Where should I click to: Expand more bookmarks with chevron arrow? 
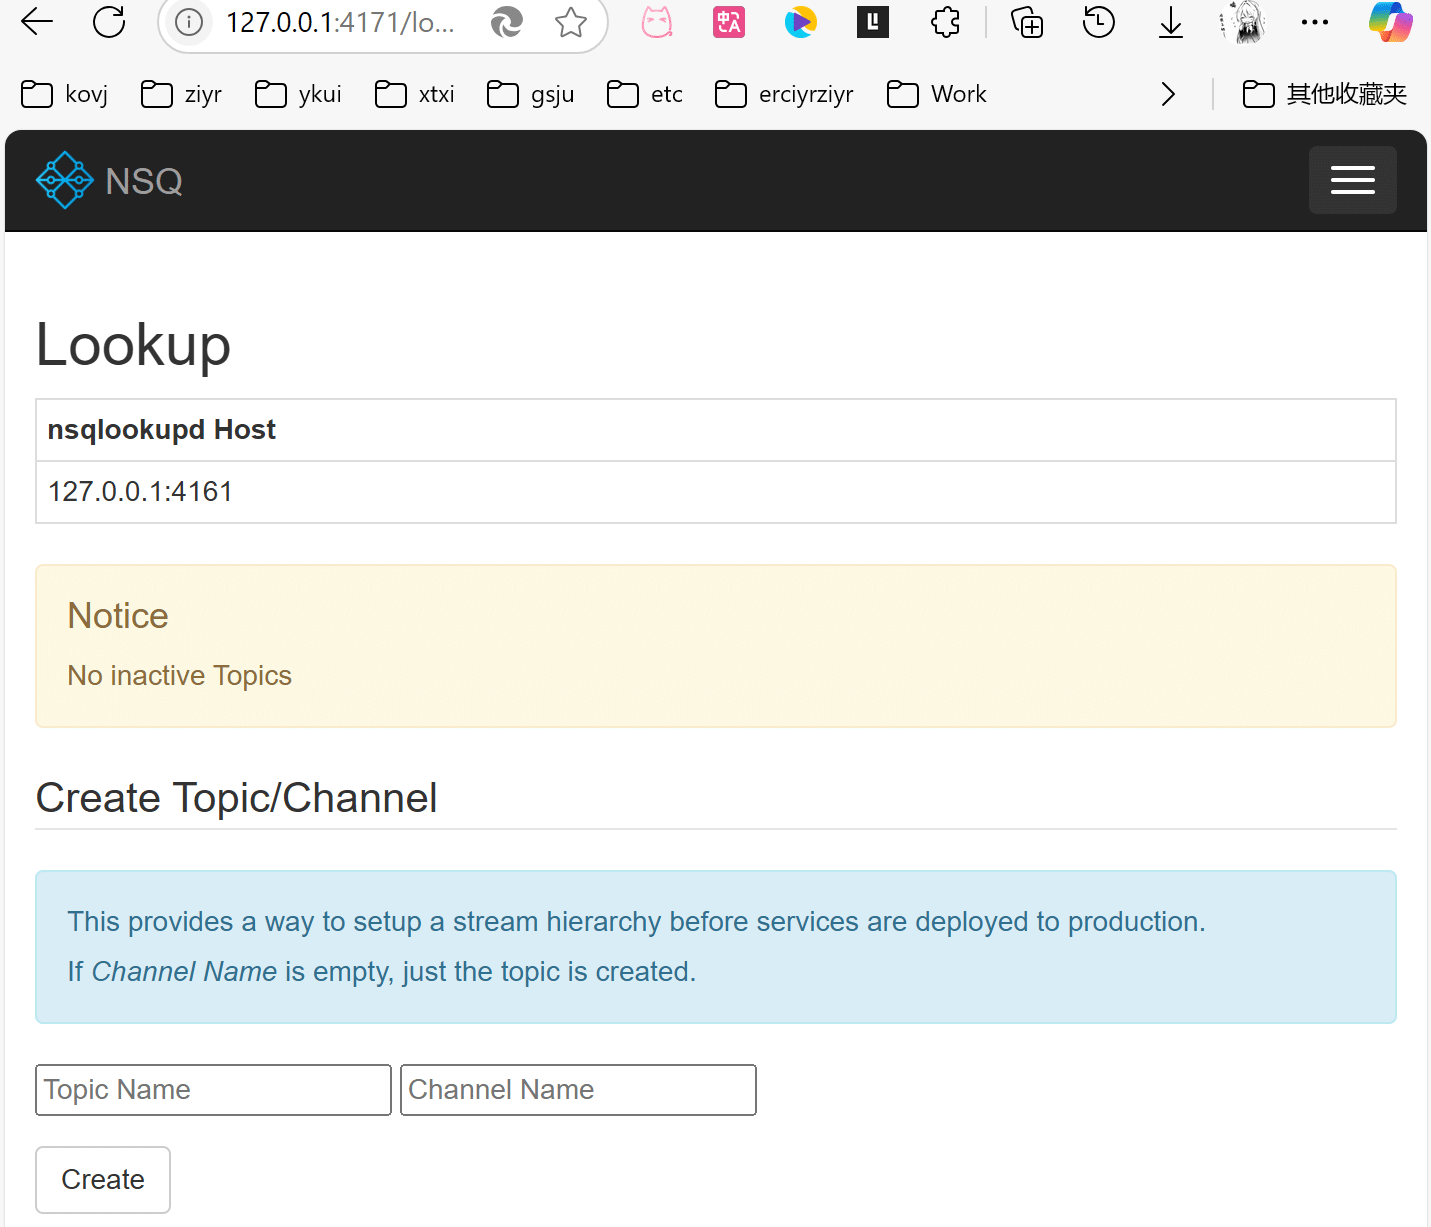(1167, 95)
